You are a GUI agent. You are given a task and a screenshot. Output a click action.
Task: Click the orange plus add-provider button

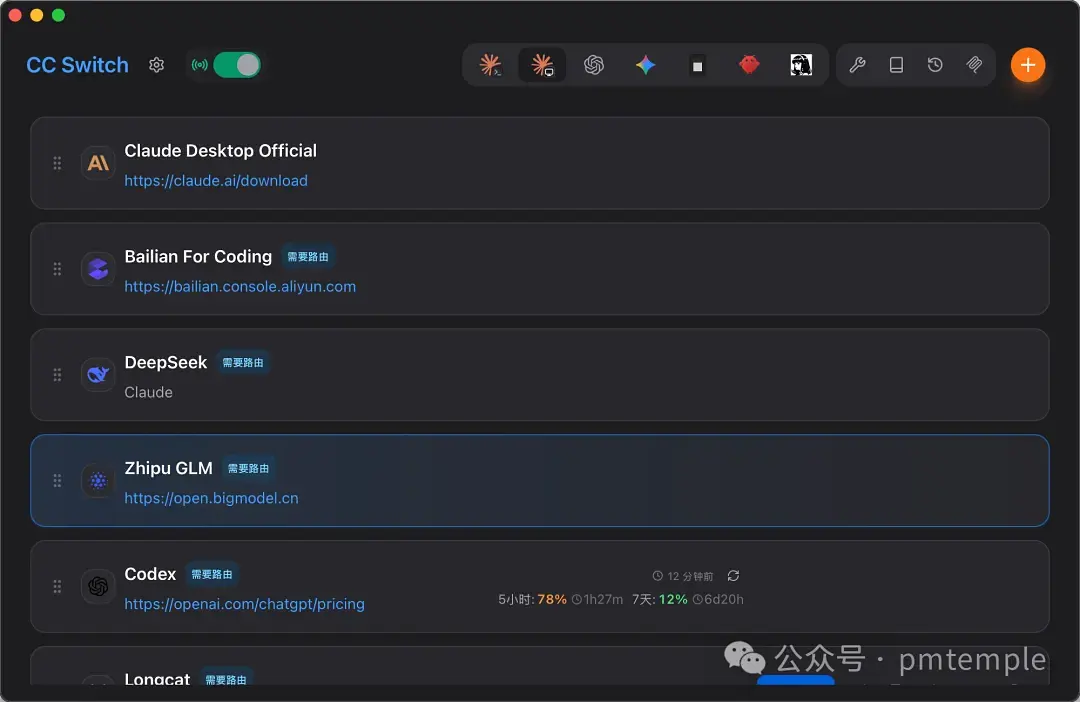[x=1028, y=65]
